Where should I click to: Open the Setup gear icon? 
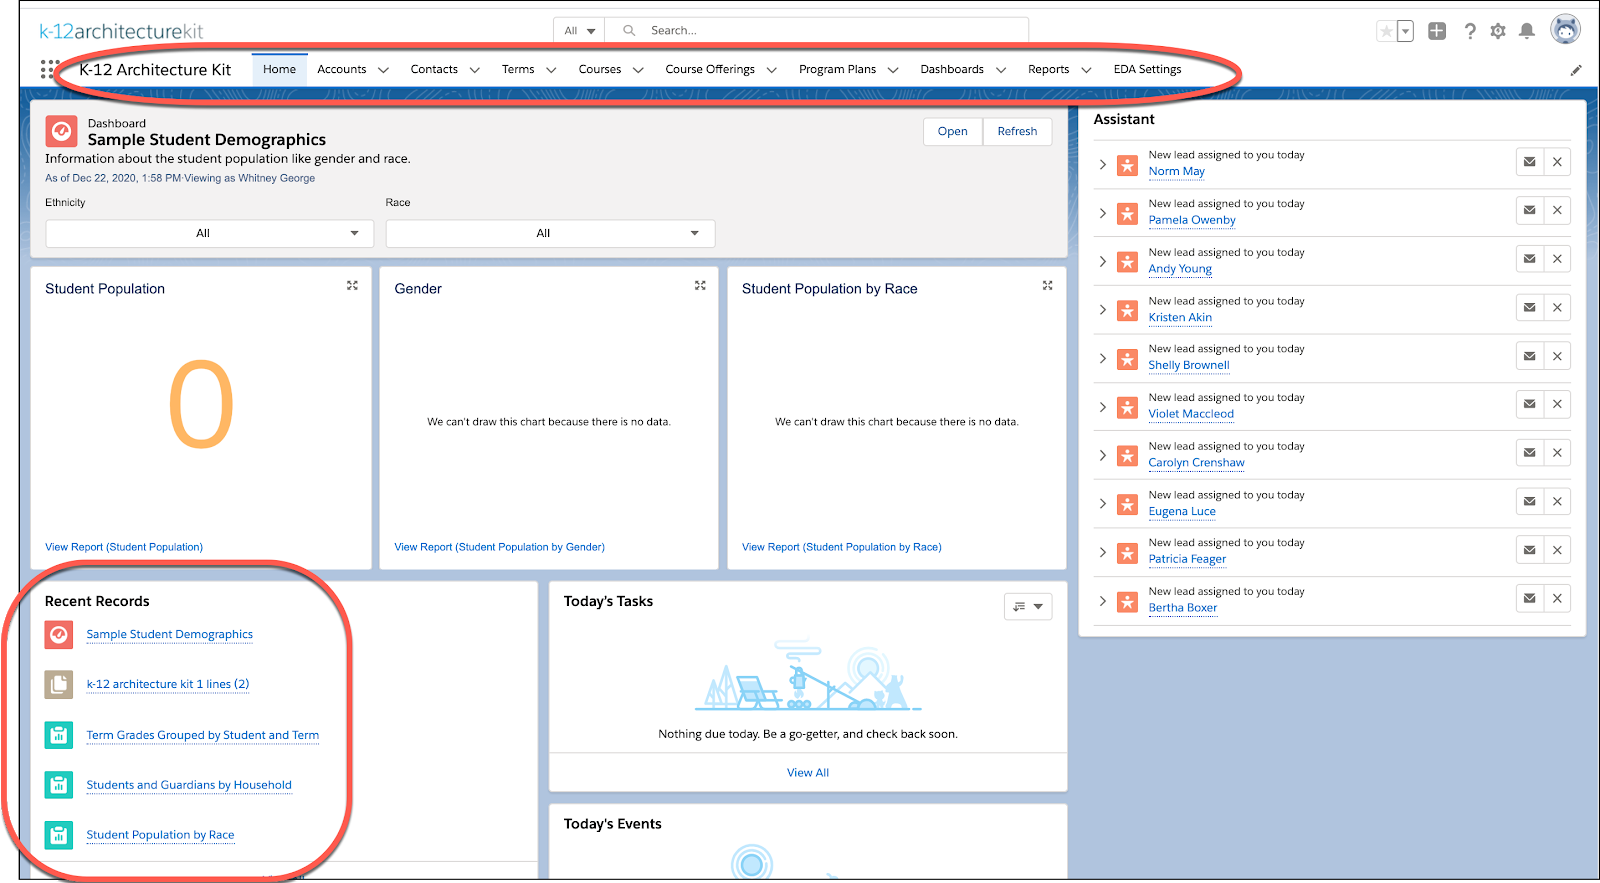(x=1498, y=31)
